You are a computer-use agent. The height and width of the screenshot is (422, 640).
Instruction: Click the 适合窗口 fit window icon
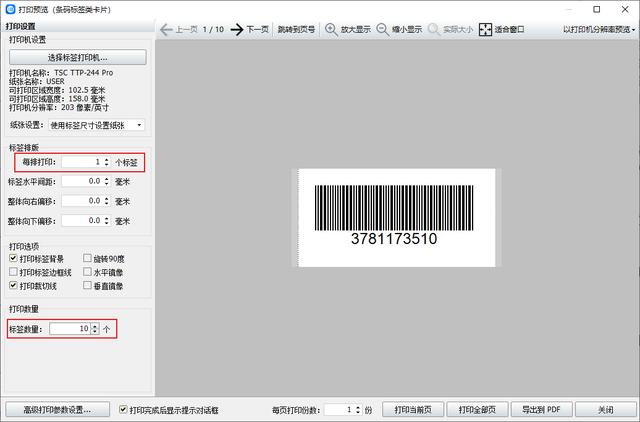[485, 29]
